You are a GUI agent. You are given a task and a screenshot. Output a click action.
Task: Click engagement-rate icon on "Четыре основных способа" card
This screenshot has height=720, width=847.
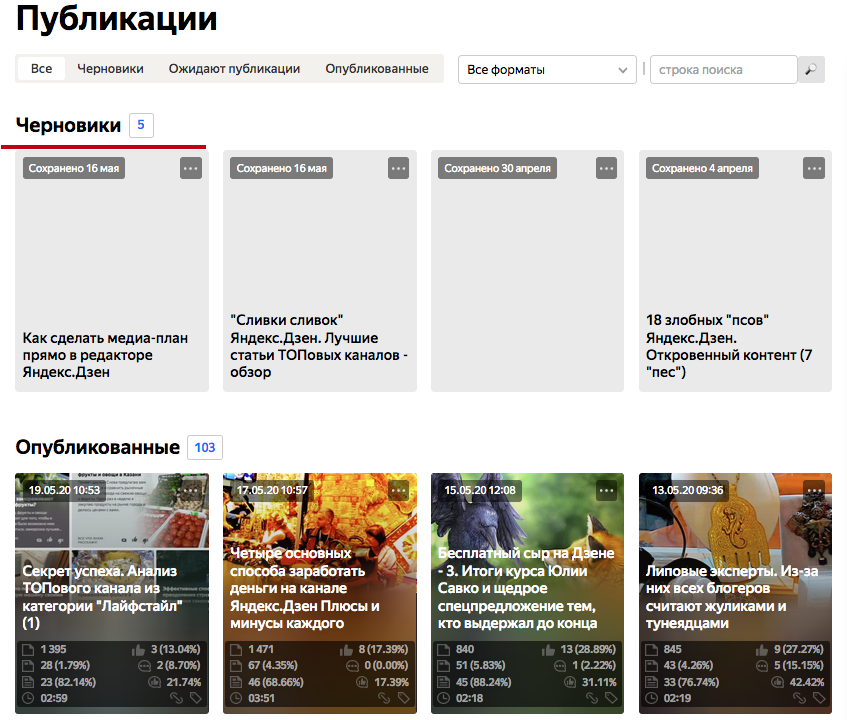(x=362, y=682)
